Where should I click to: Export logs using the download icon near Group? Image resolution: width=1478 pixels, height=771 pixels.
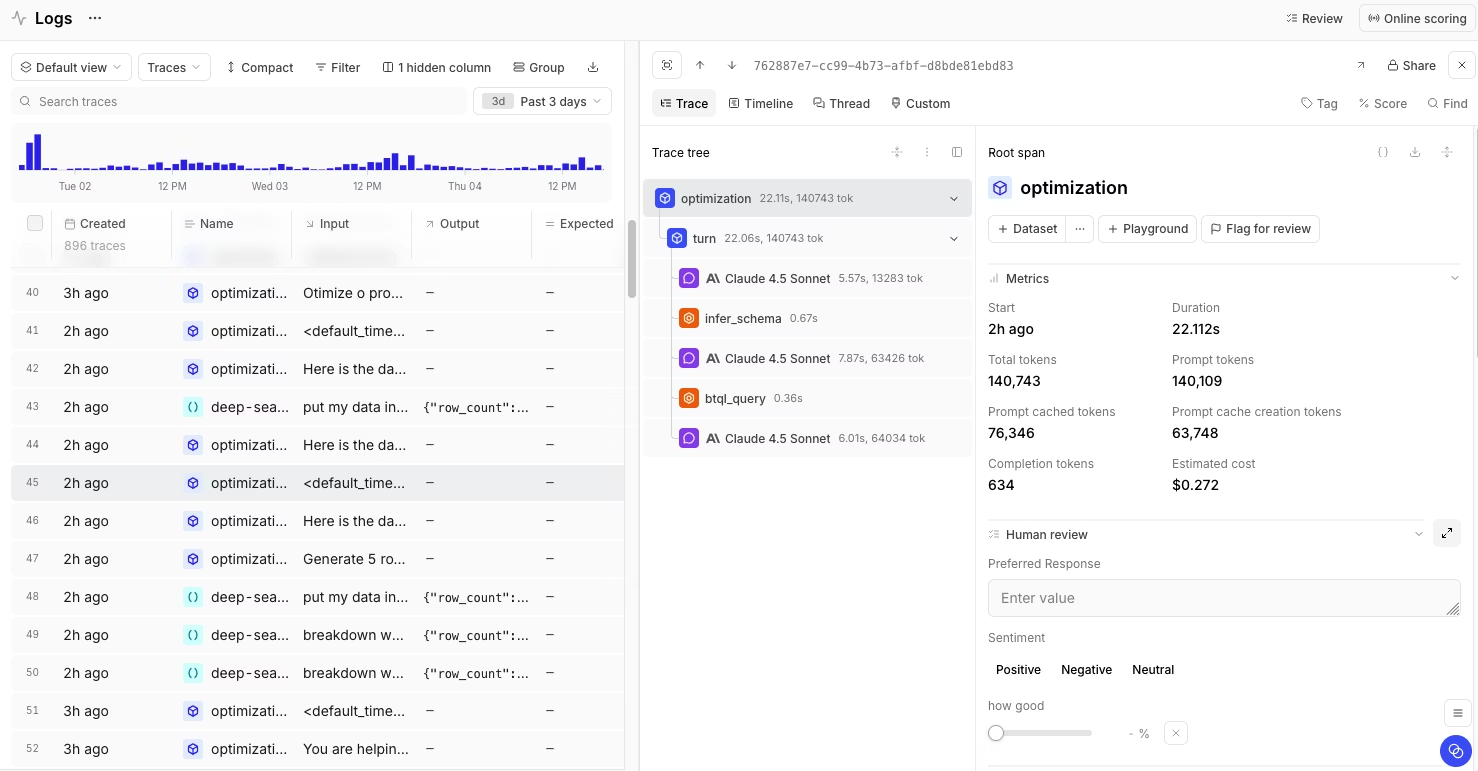pos(593,66)
